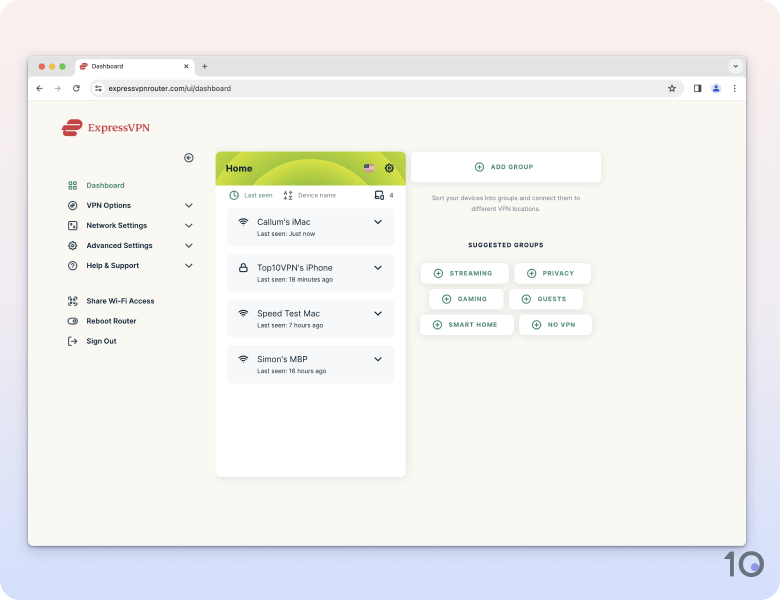Open the browser side panel icon

[697, 89]
